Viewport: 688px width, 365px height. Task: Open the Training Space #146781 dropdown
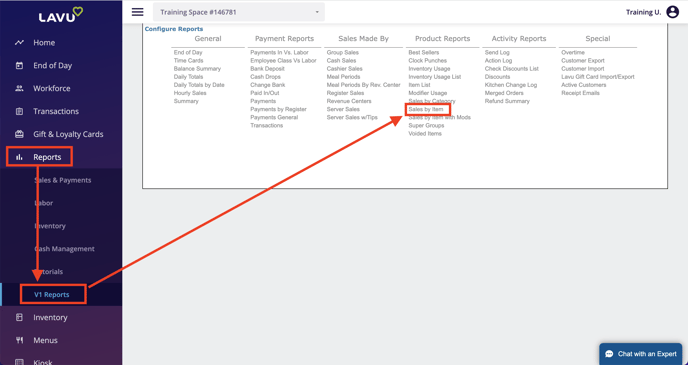point(239,12)
